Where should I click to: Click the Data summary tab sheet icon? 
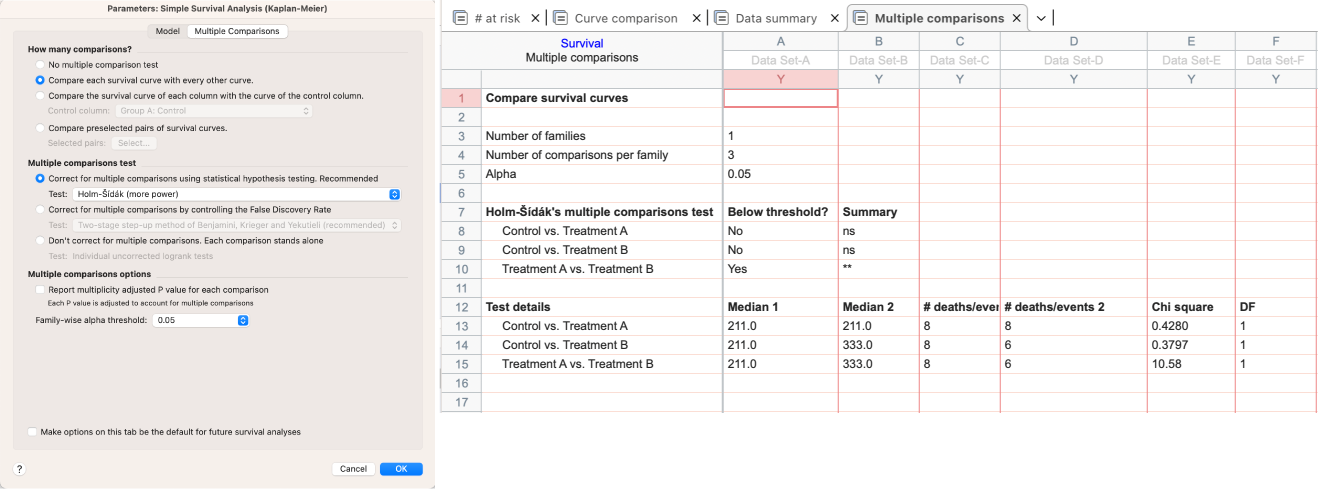pyautogui.click(x=722, y=18)
